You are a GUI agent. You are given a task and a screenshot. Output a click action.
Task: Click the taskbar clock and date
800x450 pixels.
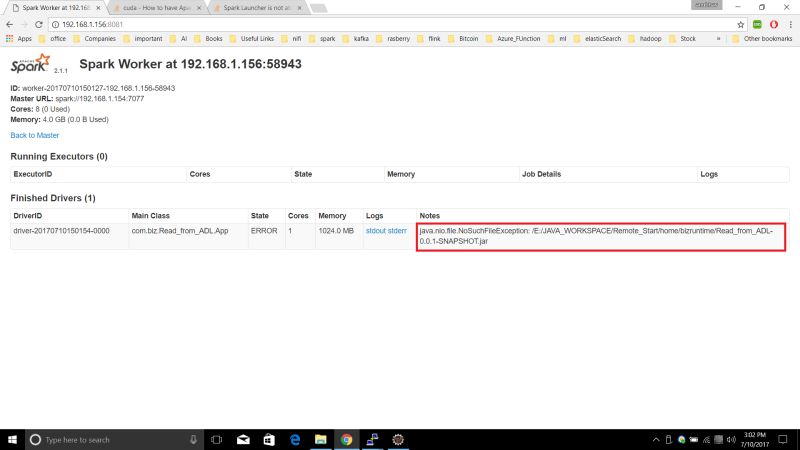point(755,440)
